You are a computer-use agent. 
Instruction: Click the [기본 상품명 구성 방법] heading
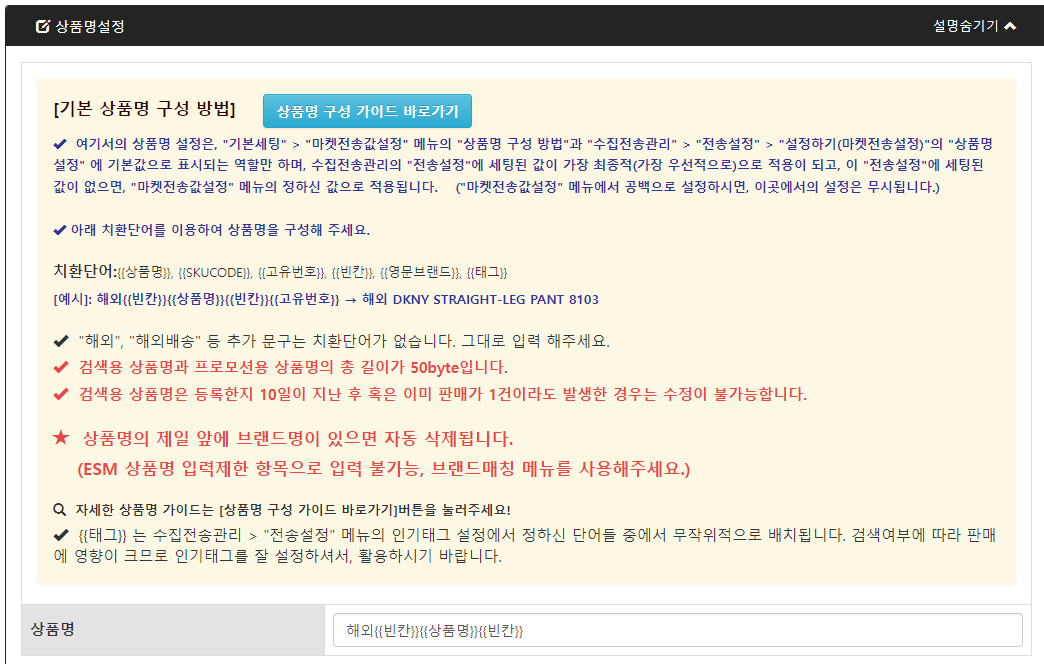coord(144,108)
